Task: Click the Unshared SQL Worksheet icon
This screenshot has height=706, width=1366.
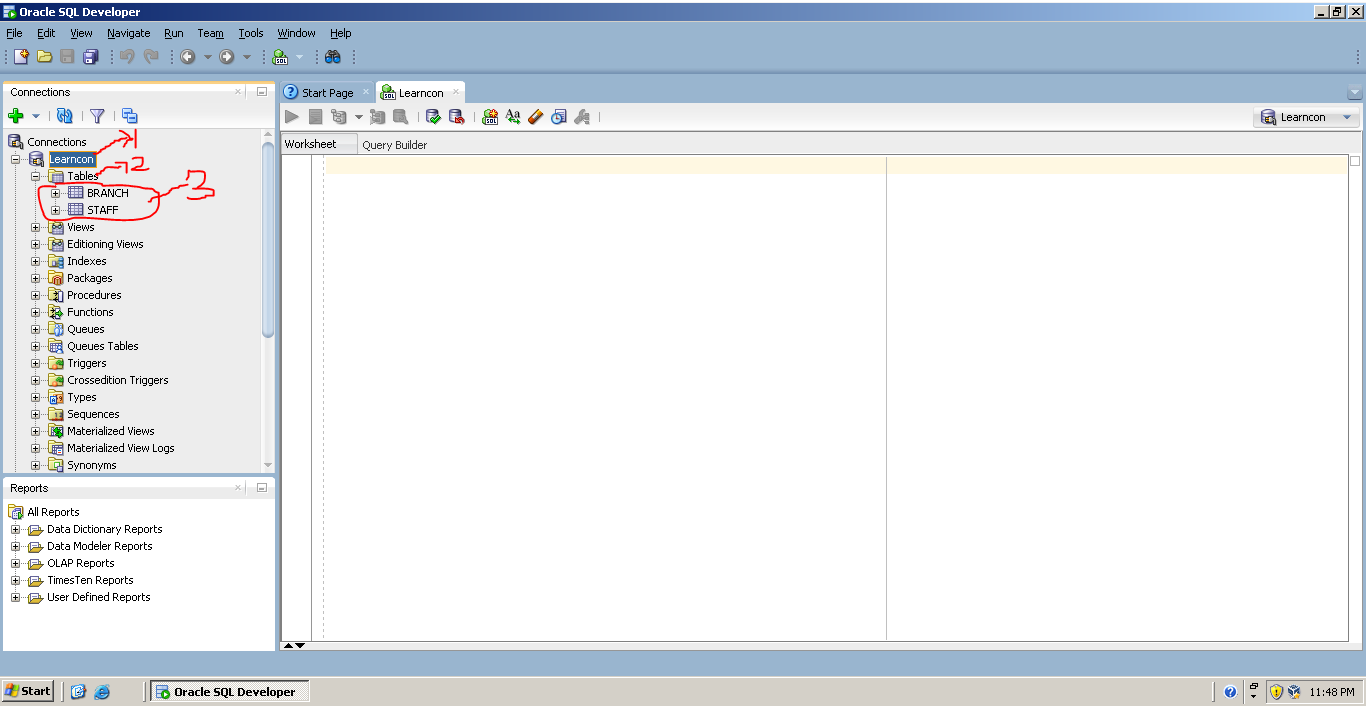Action: (x=490, y=117)
